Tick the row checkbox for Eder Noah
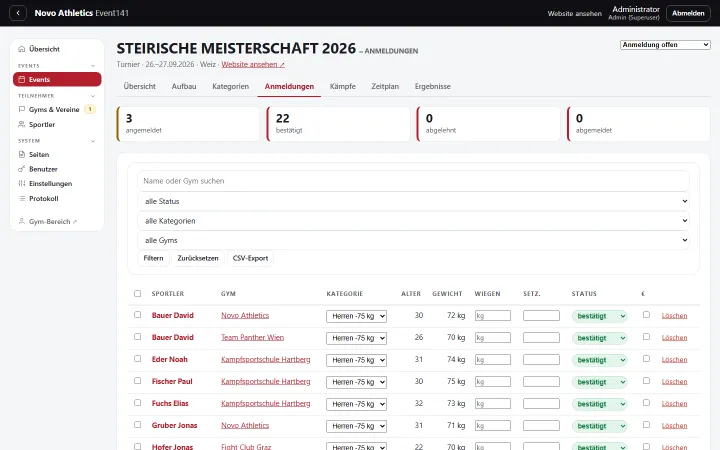 137,359
